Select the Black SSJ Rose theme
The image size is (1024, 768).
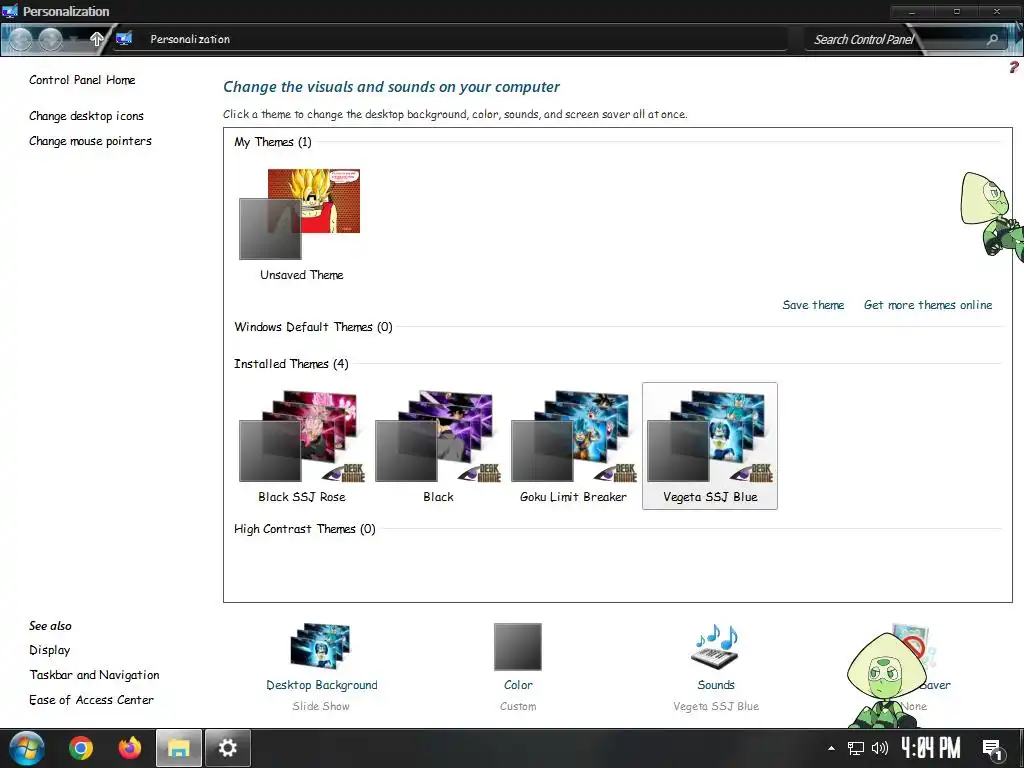[x=301, y=446]
